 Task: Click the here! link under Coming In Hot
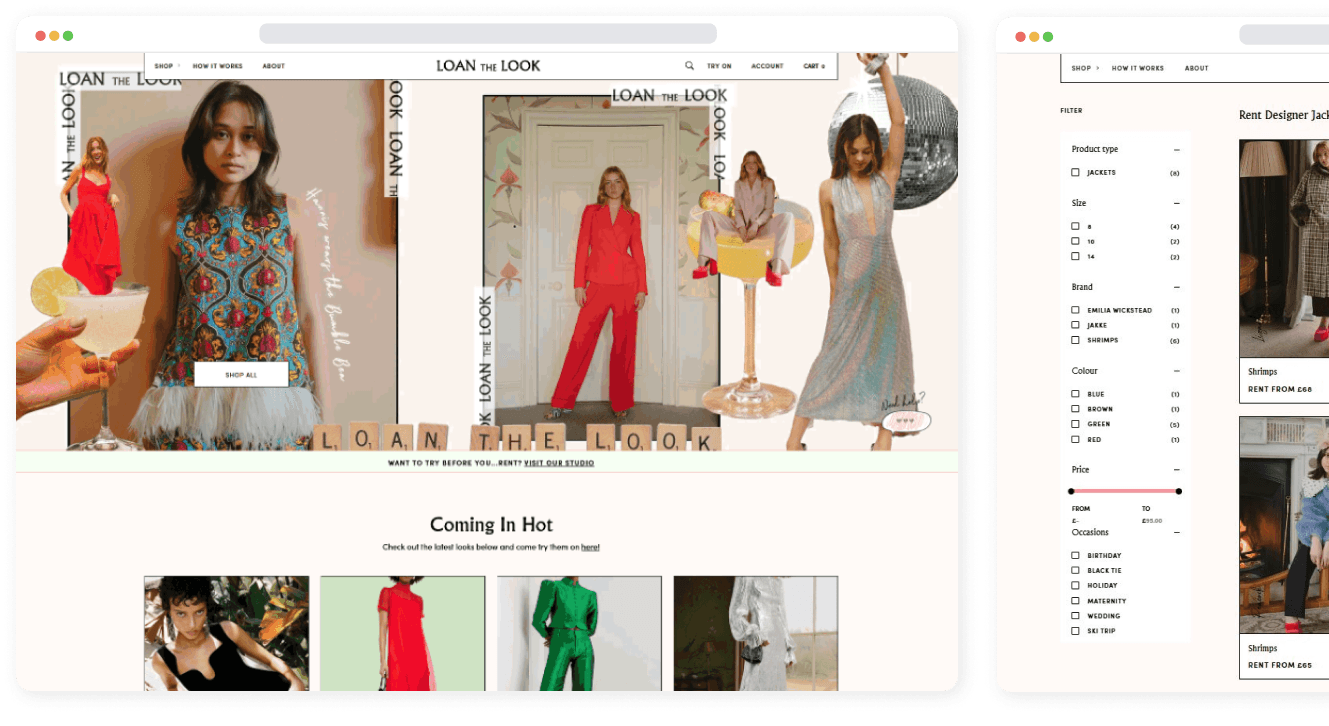tap(592, 547)
